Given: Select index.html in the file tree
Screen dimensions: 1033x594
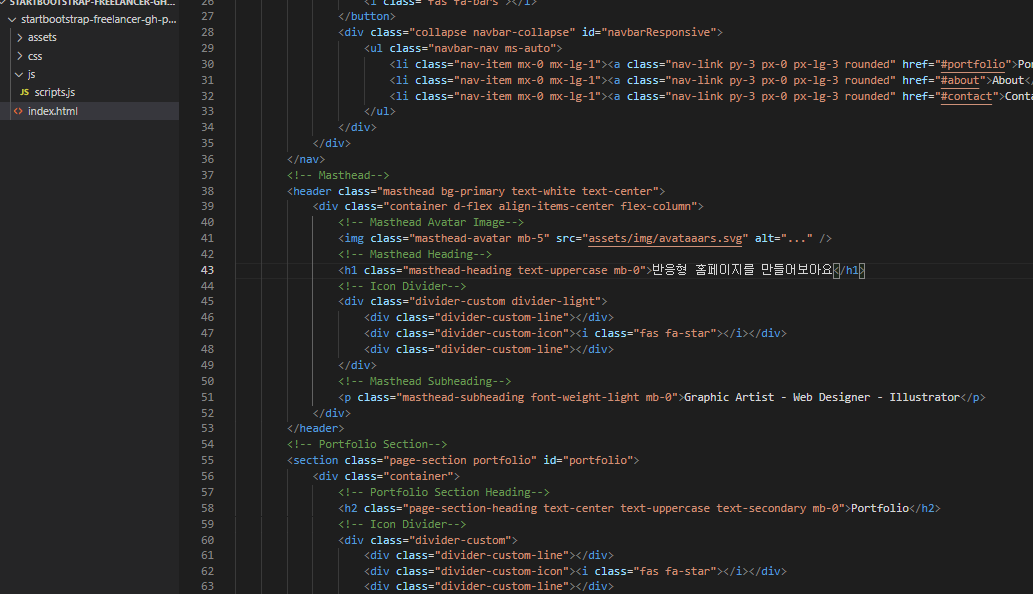Looking at the screenshot, I should (53, 111).
